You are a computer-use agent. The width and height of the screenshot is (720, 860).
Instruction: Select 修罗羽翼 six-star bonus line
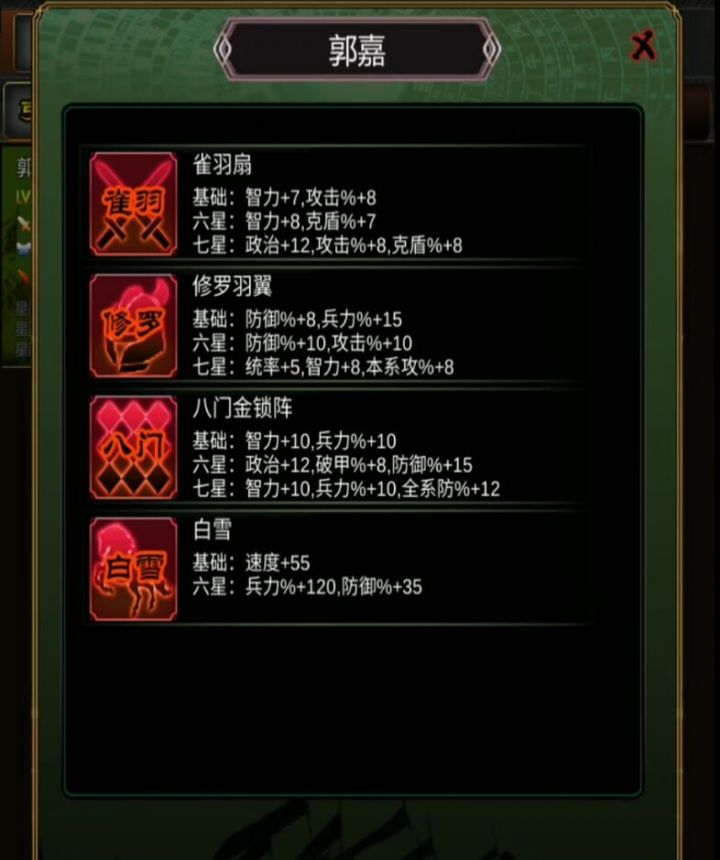click(x=302, y=343)
